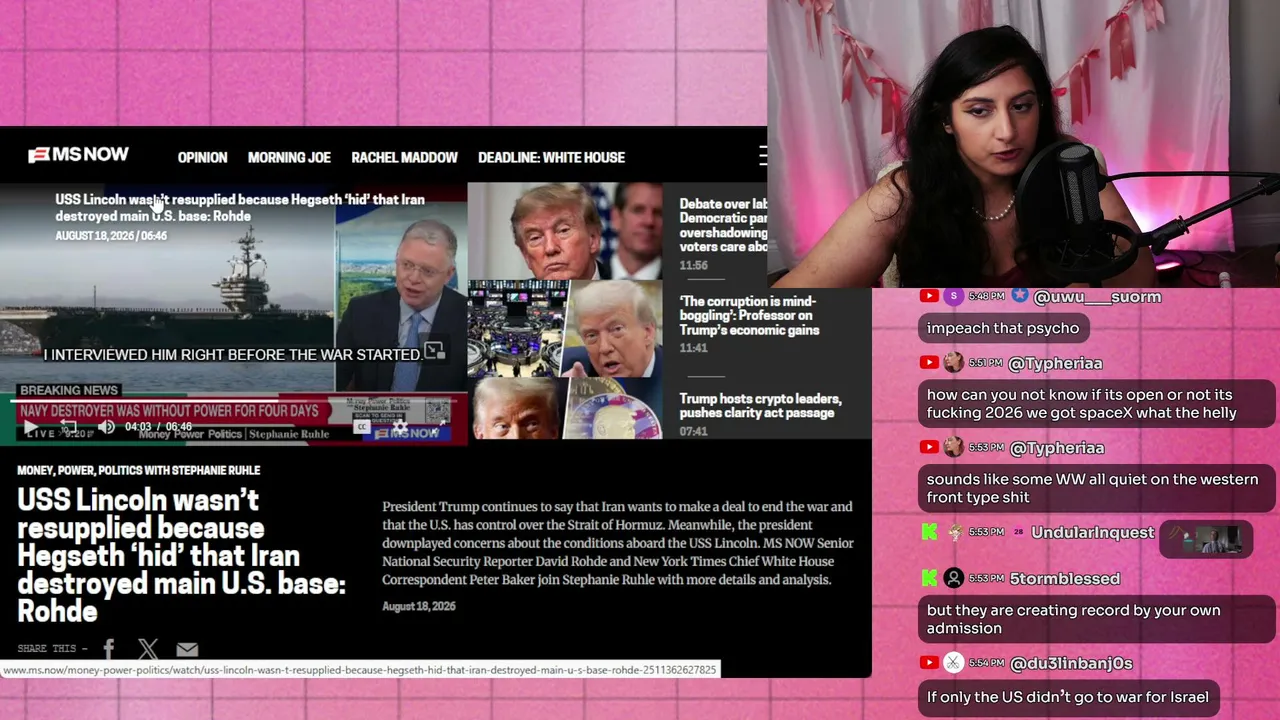Open 'Trump hosts crypto leaders' video

coord(760,406)
